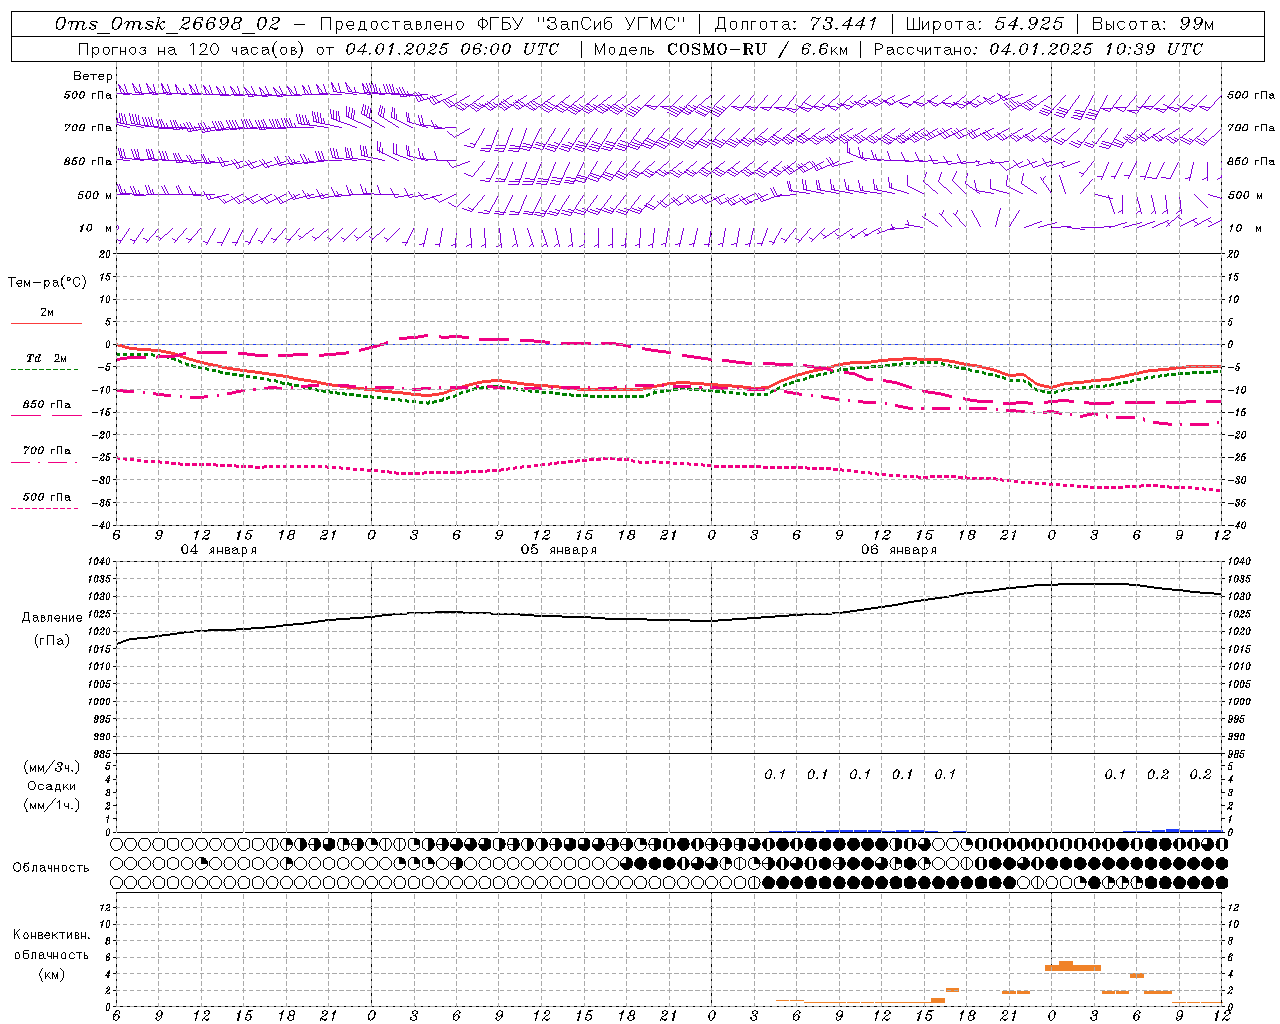Screen dimensions: 1280x1024
Task: Click the 850 гПа legend entry in temperature legend
Action: coord(46,405)
